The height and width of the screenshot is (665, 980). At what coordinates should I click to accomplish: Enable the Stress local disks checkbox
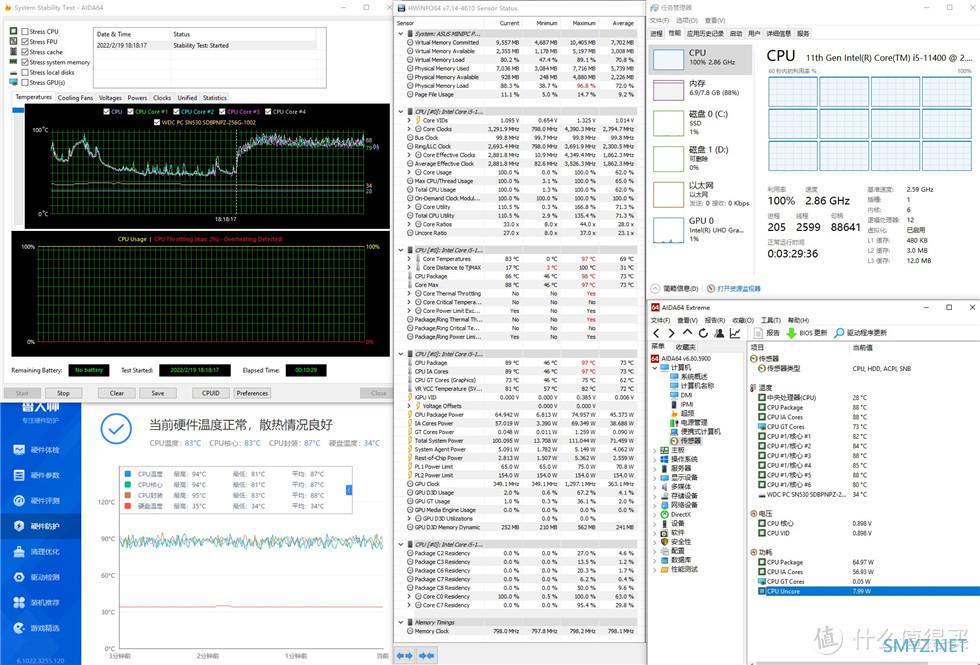pos(25,72)
